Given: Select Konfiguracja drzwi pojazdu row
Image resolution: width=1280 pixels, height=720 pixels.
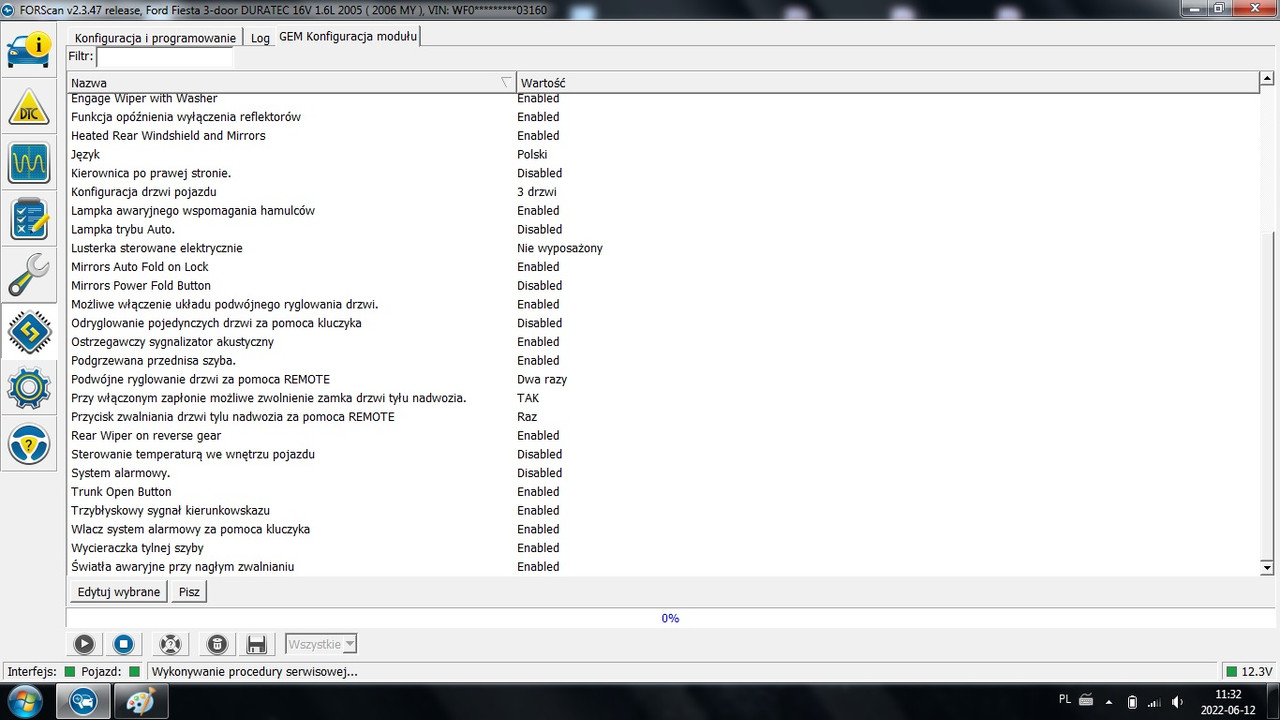Looking at the screenshot, I should [x=663, y=192].
